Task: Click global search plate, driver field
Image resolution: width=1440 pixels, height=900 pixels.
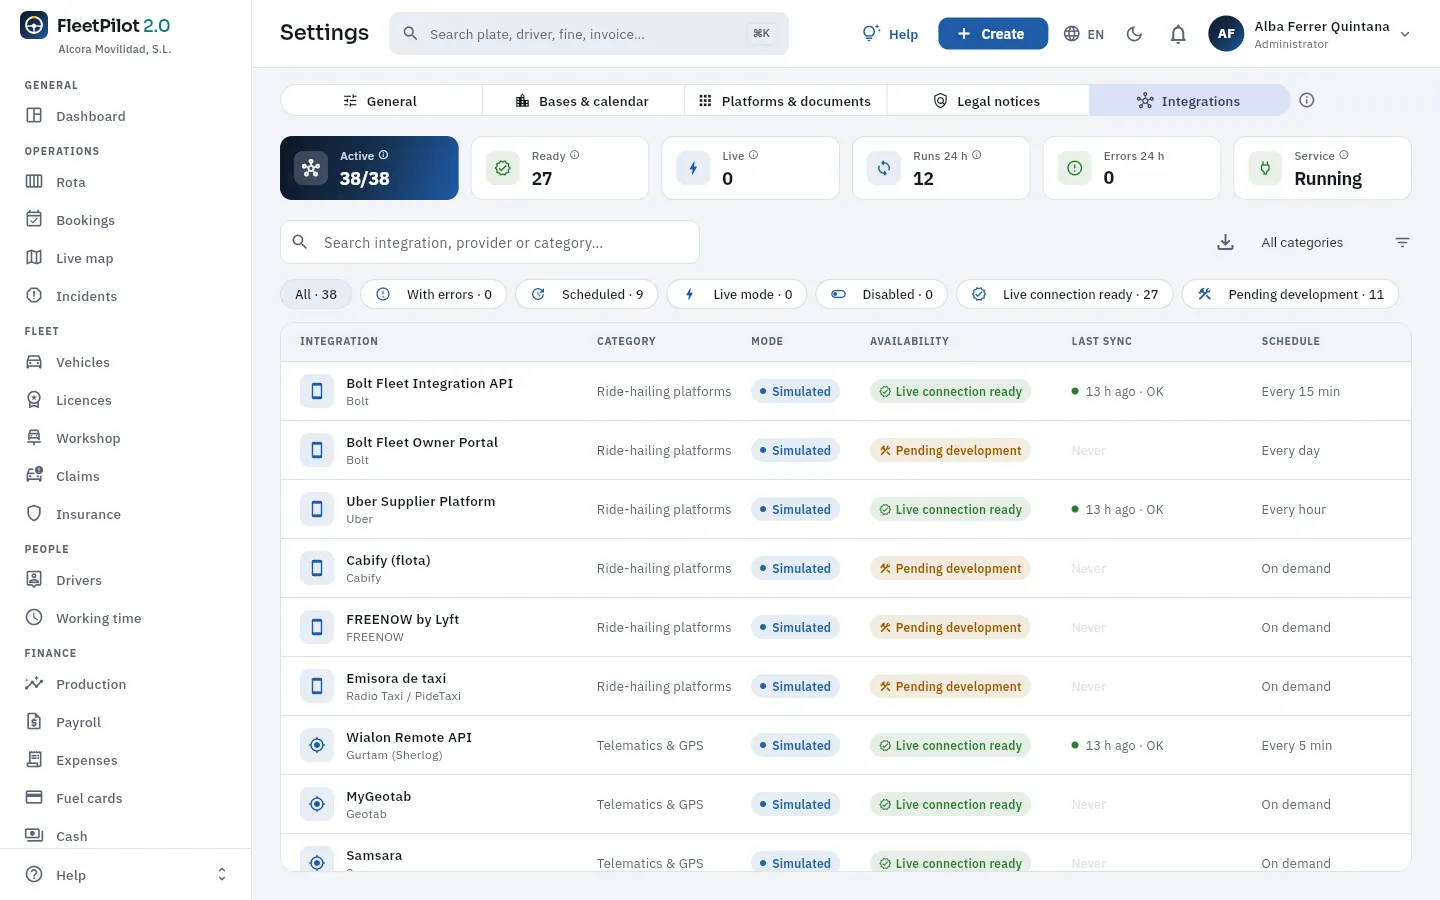Action: tap(589, 34)
